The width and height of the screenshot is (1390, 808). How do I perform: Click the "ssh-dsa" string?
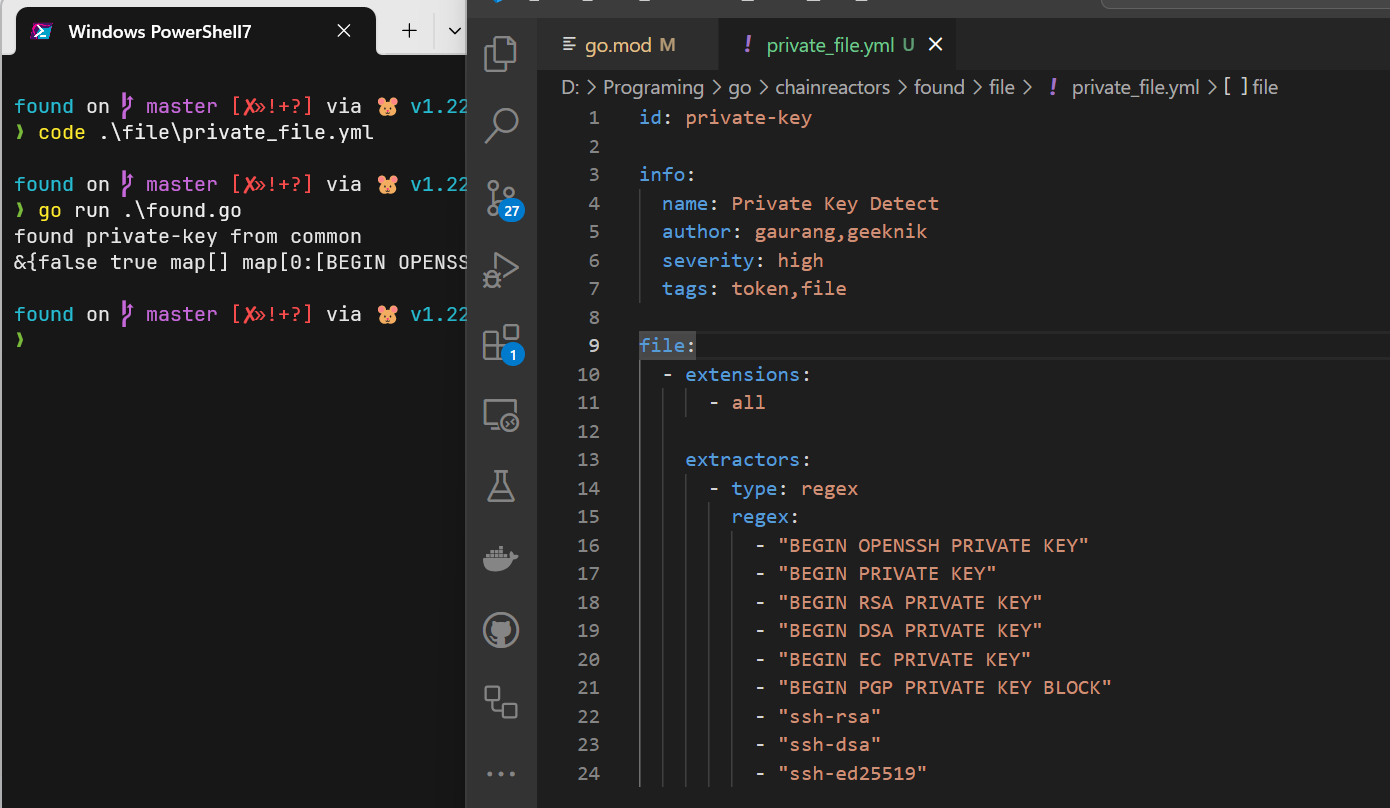(x=829, y=745)
